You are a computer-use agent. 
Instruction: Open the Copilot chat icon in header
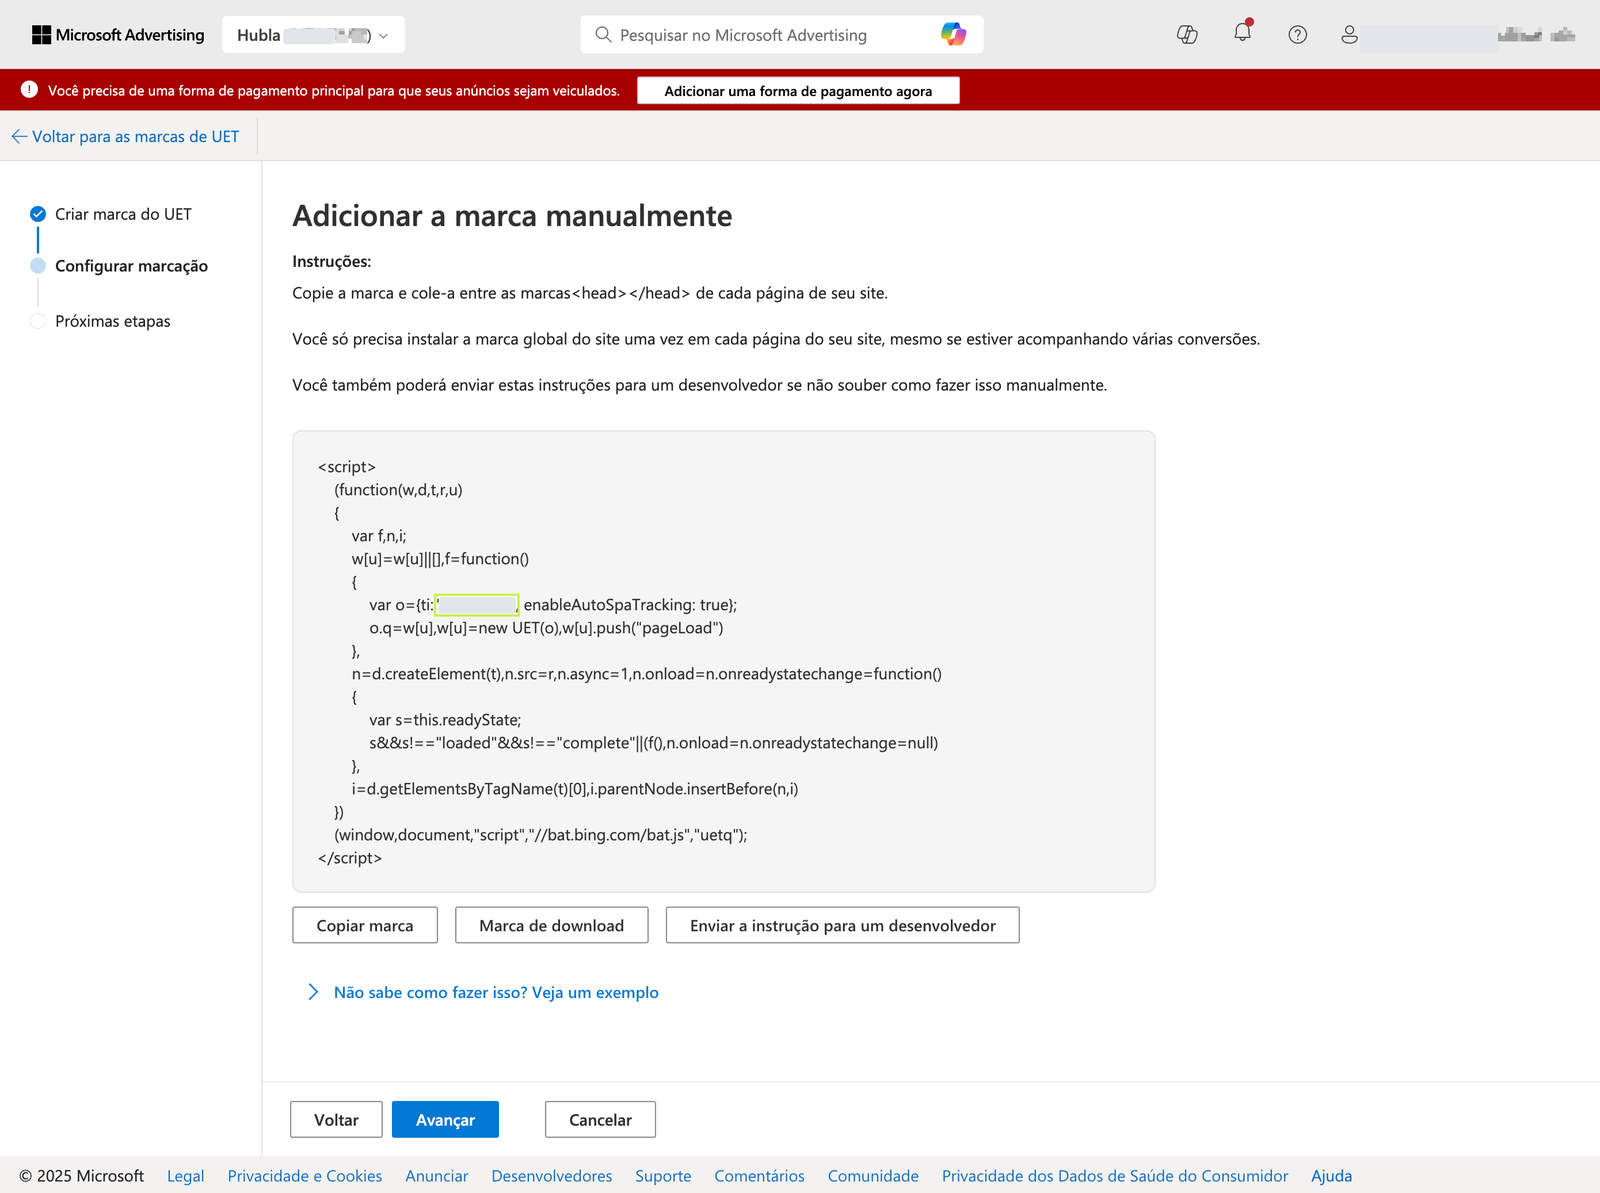(1187, 35)
